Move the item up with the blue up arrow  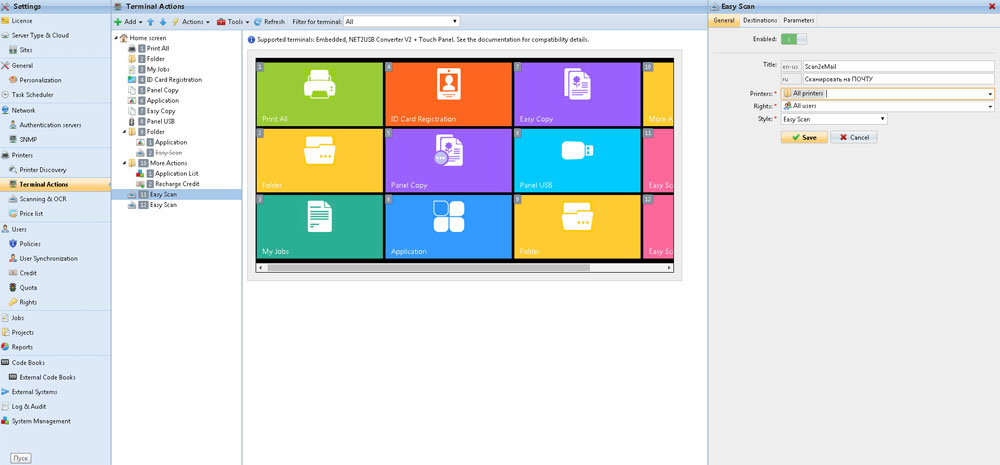[150, 22]
